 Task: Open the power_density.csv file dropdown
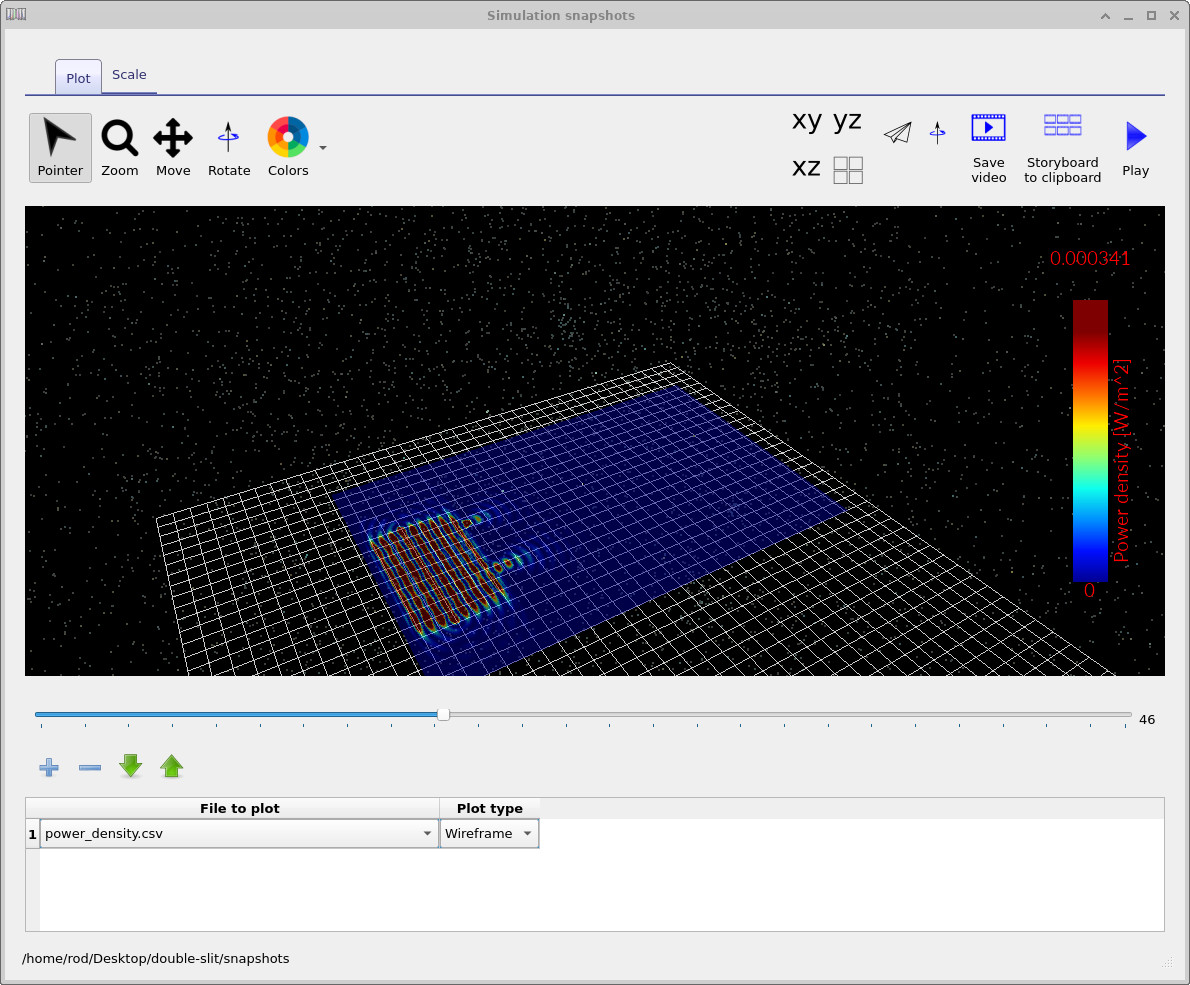428,832
